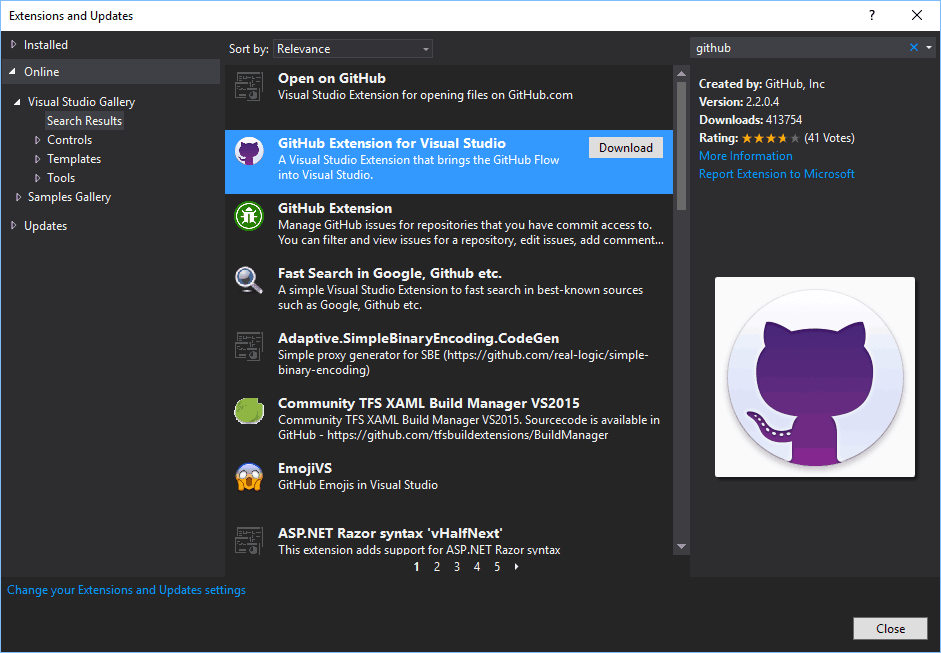Expand the Updates category
Screen dimensions: 941x653
pos(13,226)
